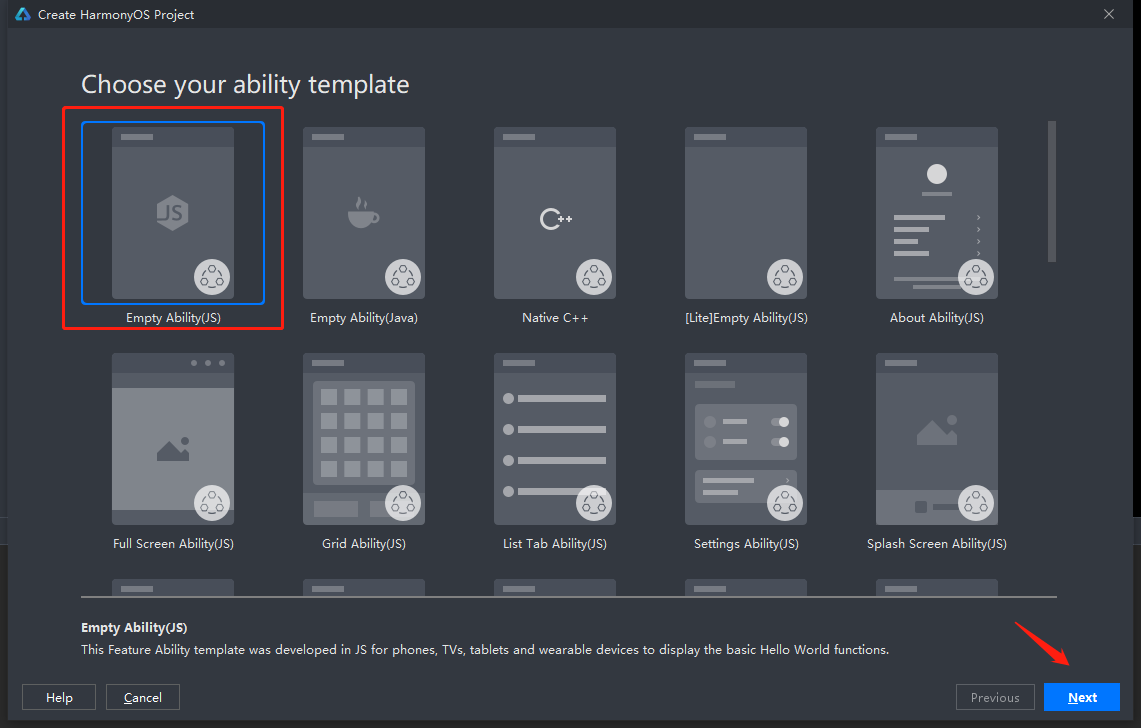Choose the List Tab Ability(JS) template
The height and width of the screenshot is (728, 1141).
[x=555, y=439]
